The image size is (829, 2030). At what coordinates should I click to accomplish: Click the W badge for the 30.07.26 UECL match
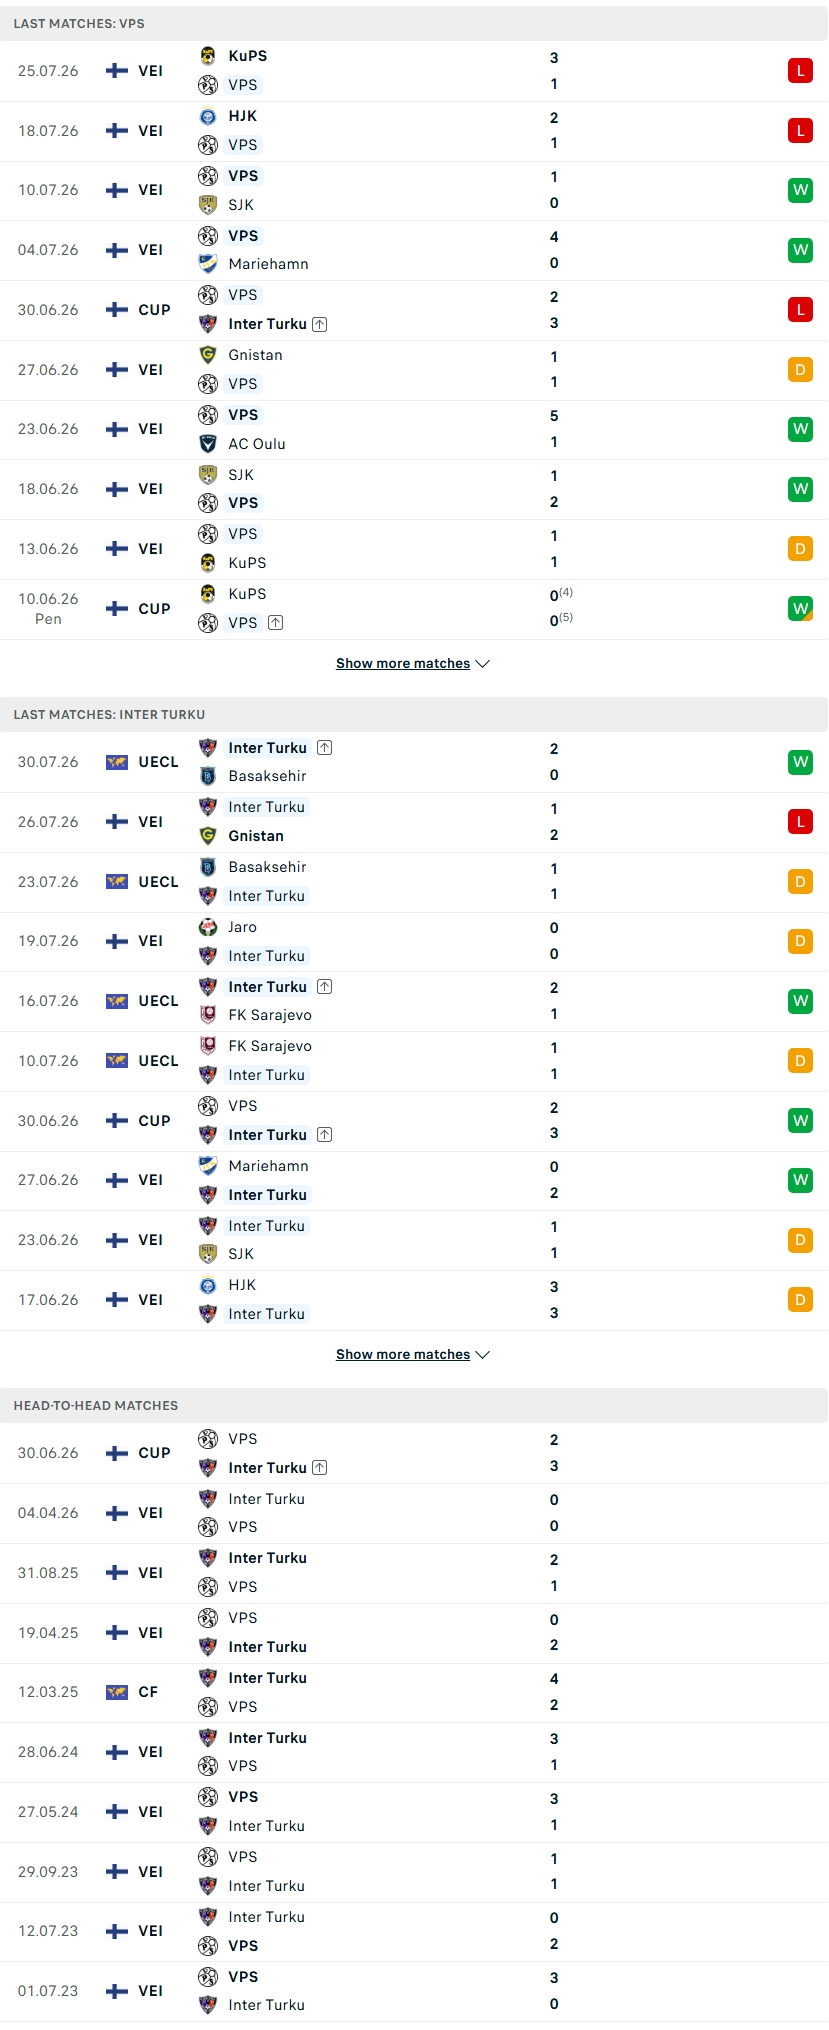tap(800, 762)
